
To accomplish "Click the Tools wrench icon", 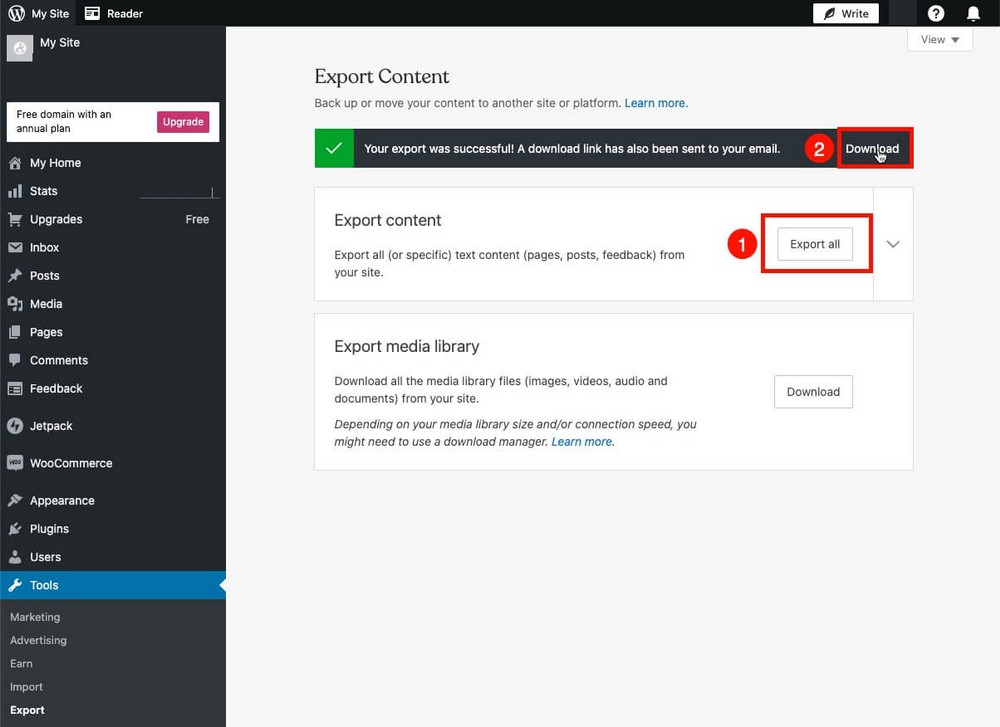I will click(15, 585).
